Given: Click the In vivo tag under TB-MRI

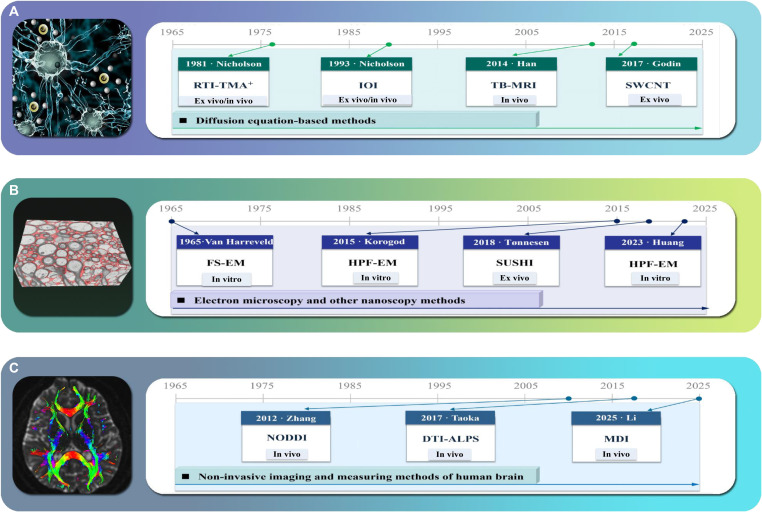Looking at the screenshot, I should (x=514, y=100).
